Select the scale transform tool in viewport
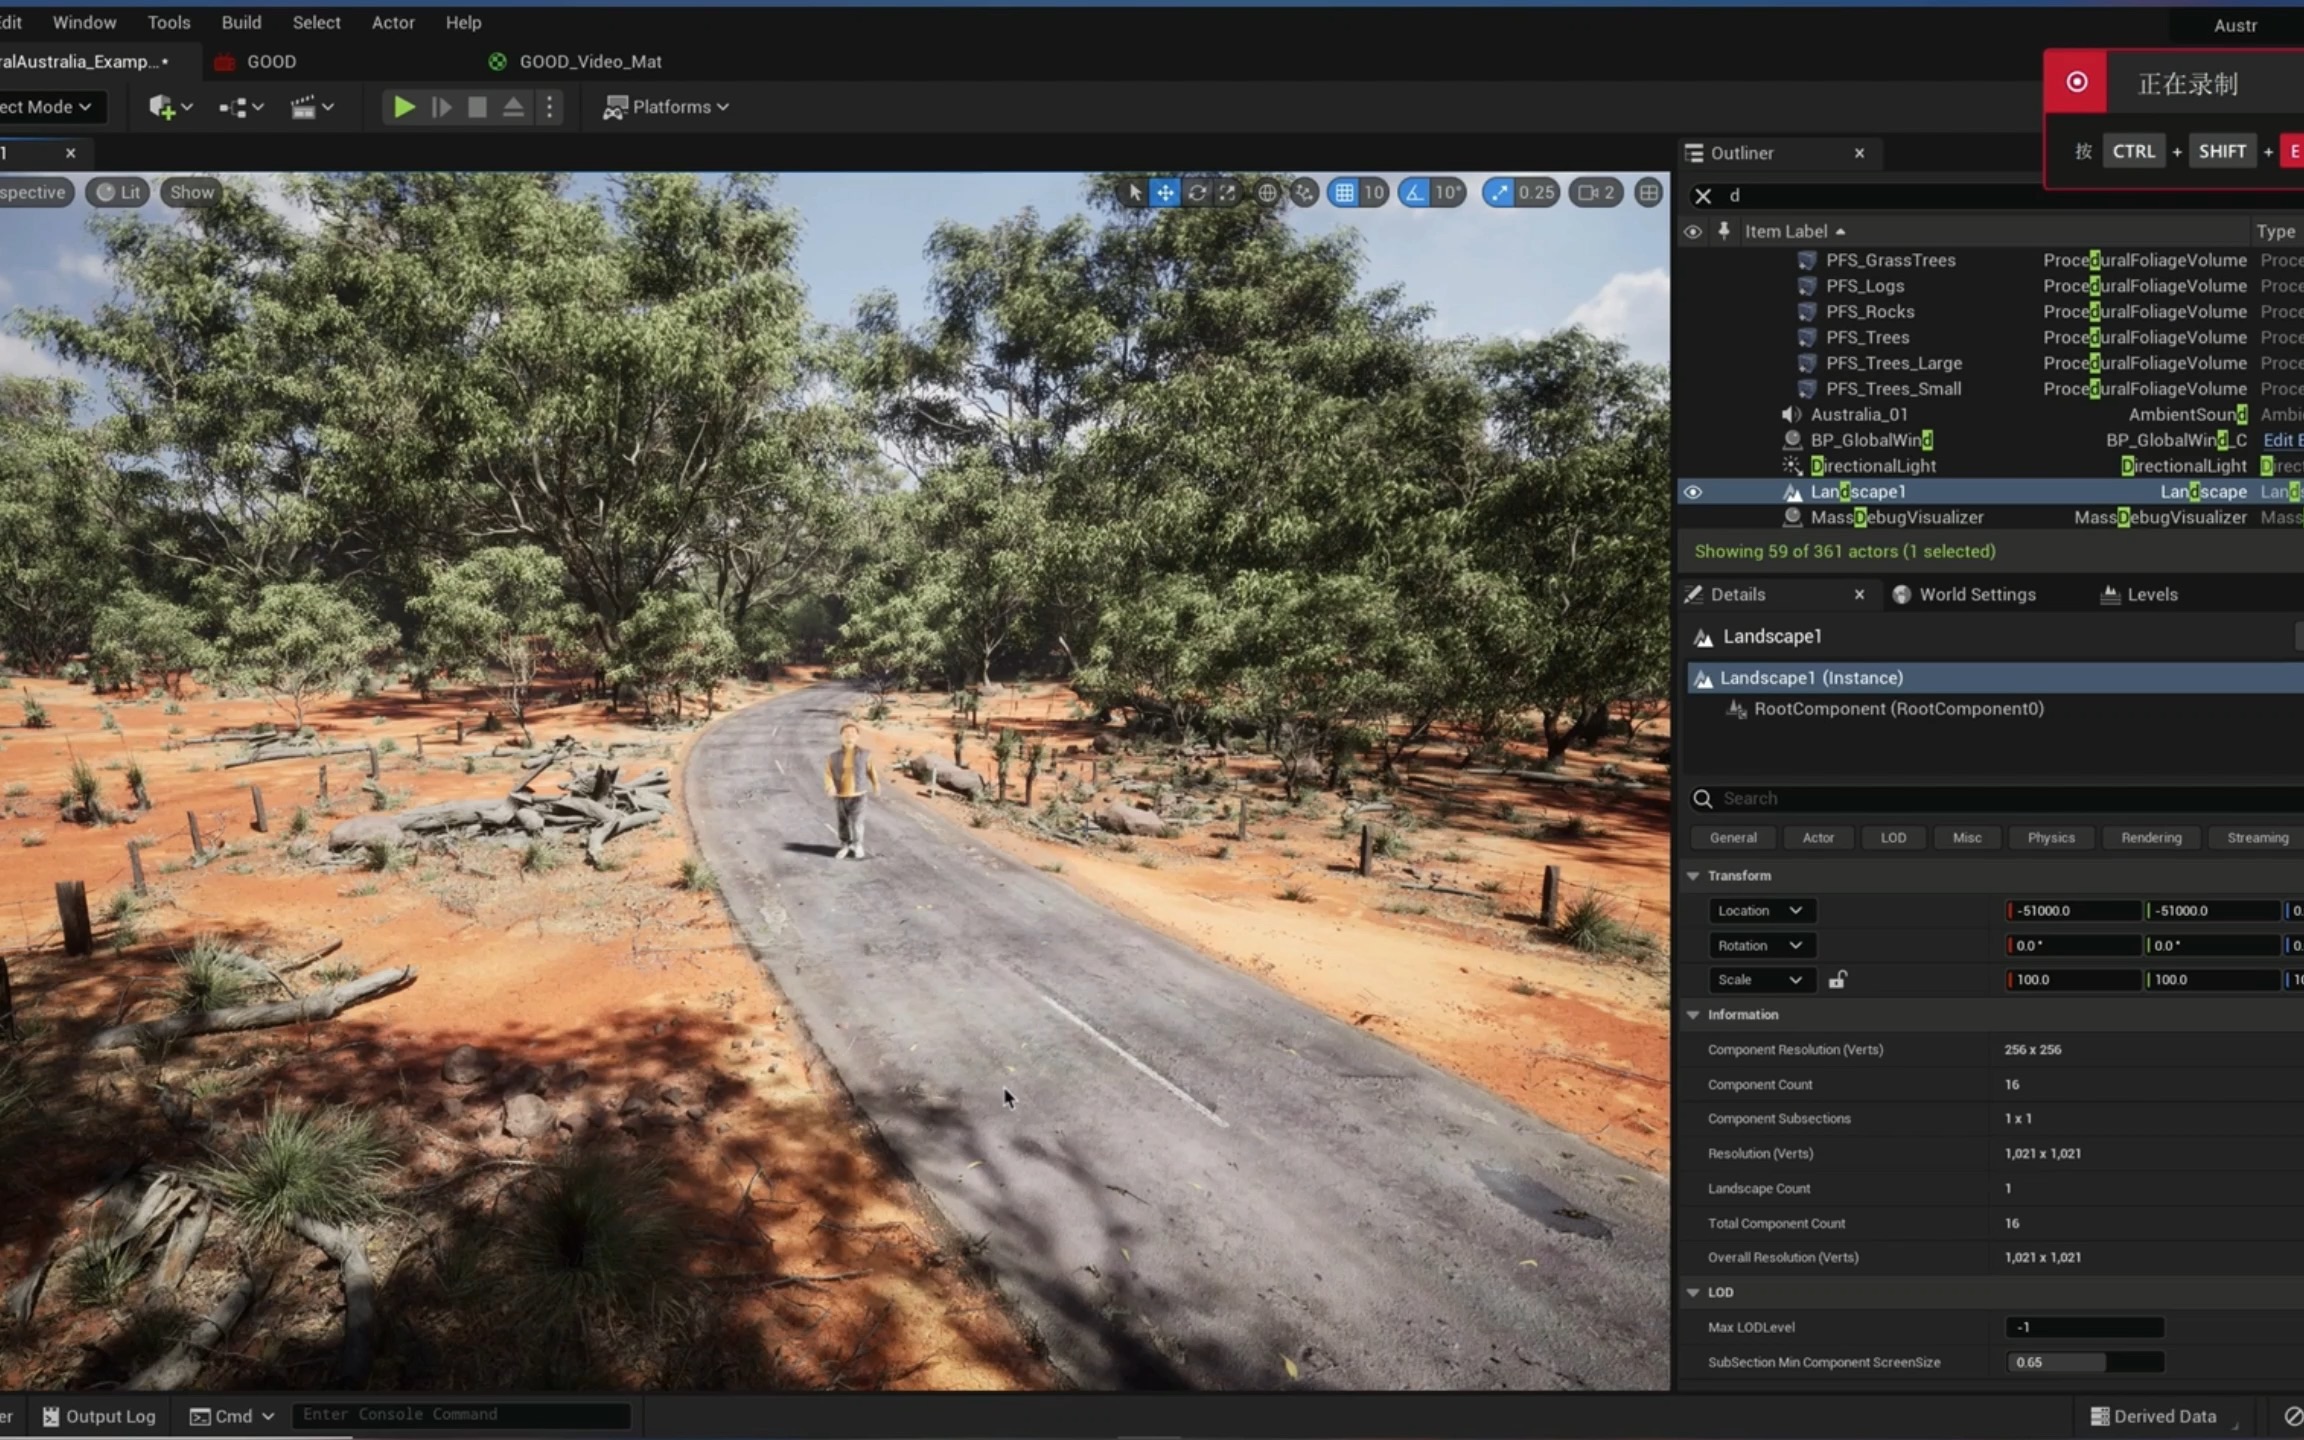The width and height of the screenshot is (2304, 1440). click(1227, 193)
